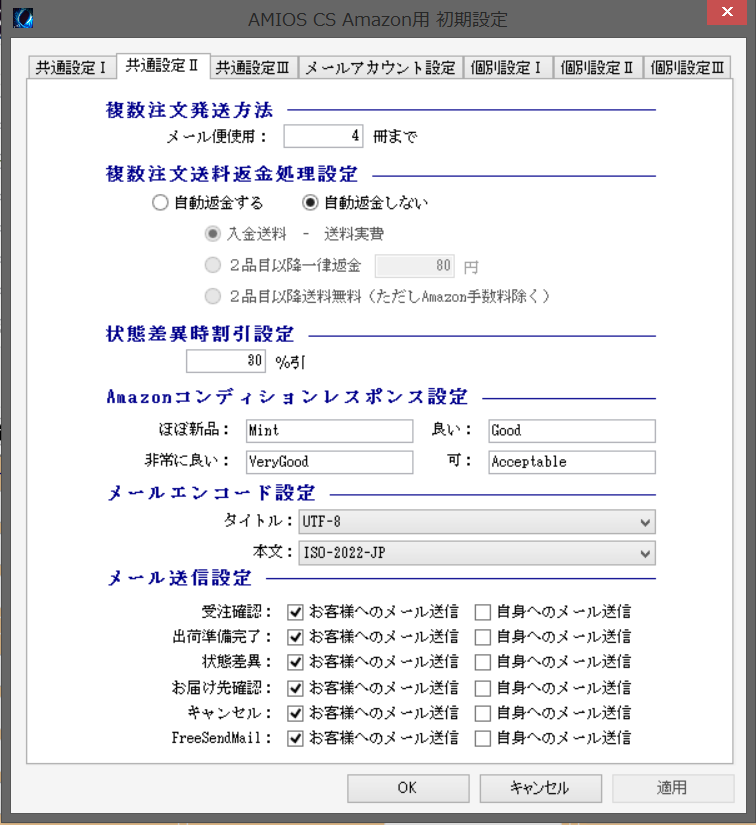The image size is (756, 825).
Task: Click the AMIOS app icon in the title bar
Action: coord(23,18)
